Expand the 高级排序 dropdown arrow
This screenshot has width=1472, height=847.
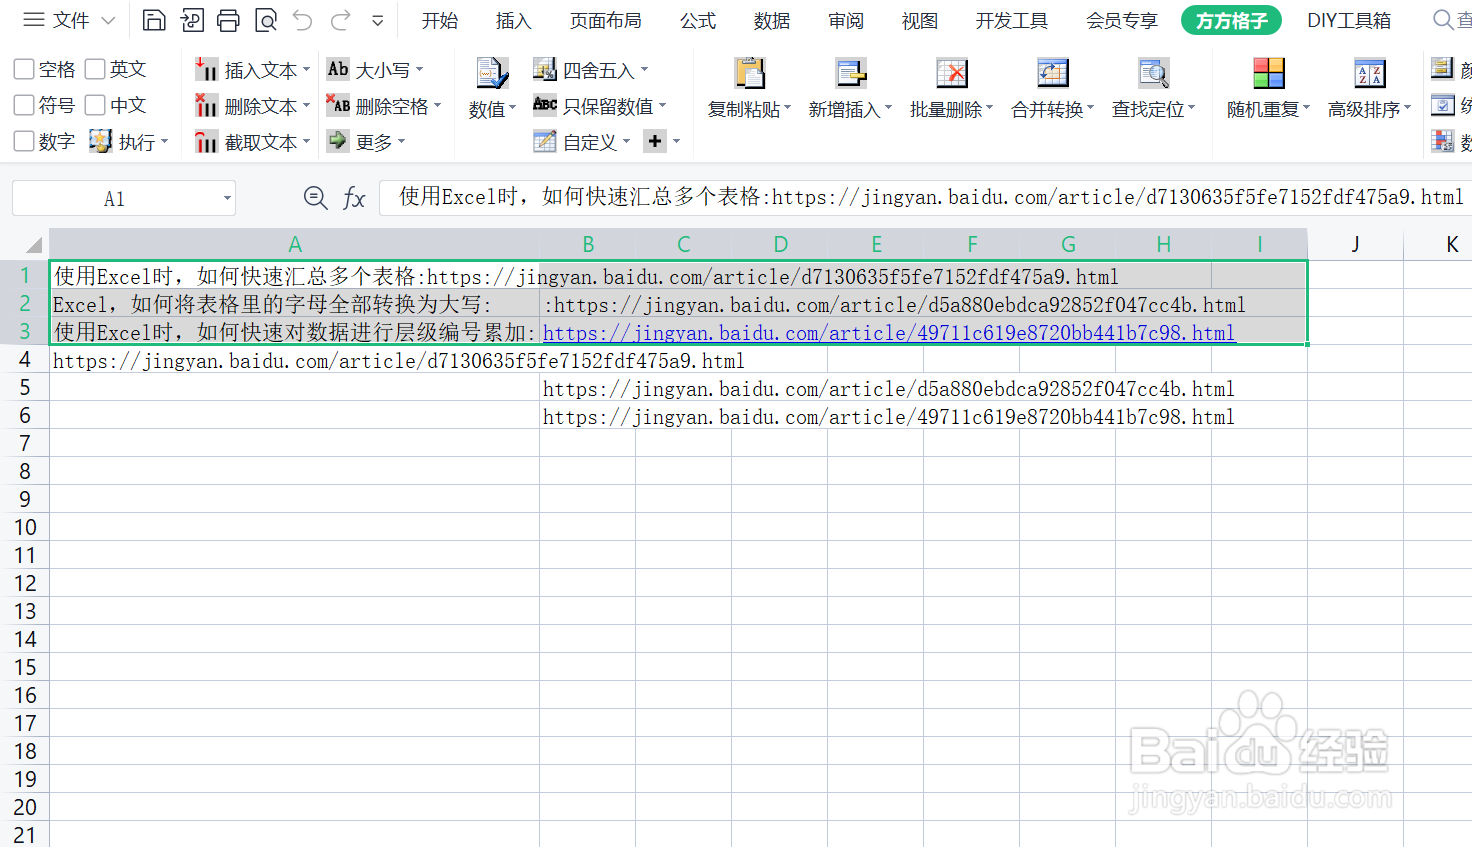[1407, 107]
